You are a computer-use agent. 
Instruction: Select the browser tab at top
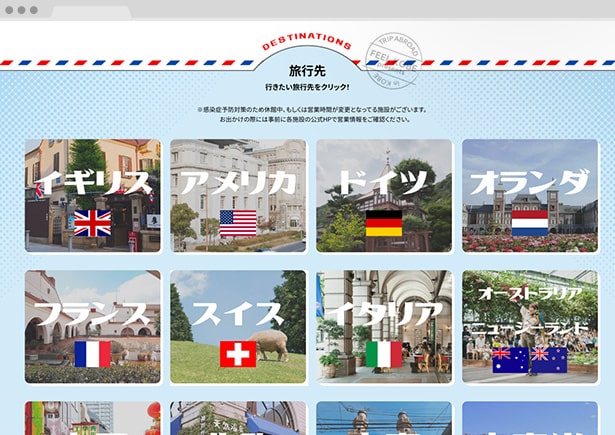point(91,12)
